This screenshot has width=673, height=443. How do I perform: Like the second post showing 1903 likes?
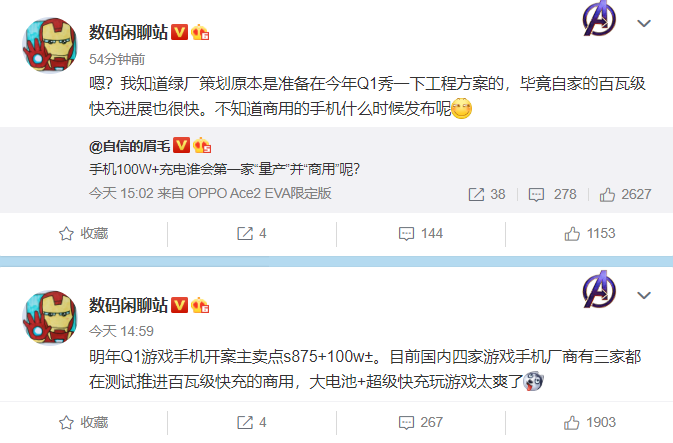(x=589, y=422)
